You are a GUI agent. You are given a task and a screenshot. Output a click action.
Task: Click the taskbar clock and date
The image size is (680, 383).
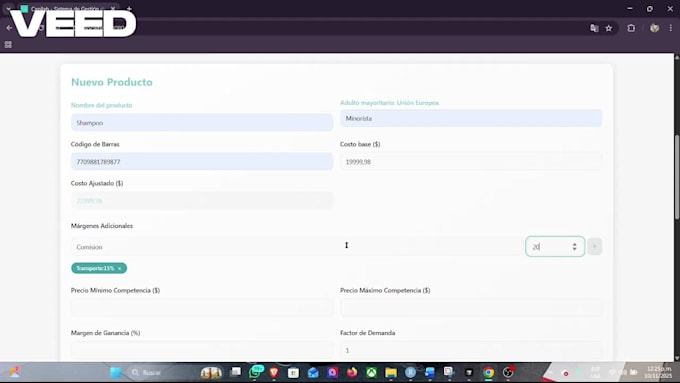658,372
